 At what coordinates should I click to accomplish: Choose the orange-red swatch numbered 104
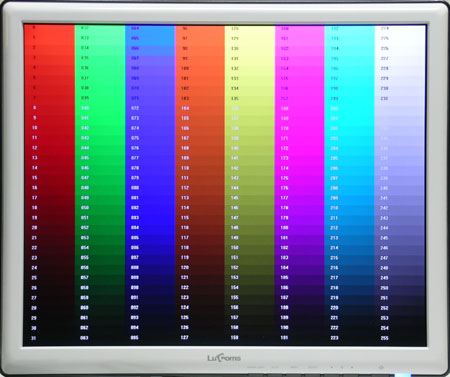pos(200,108)
